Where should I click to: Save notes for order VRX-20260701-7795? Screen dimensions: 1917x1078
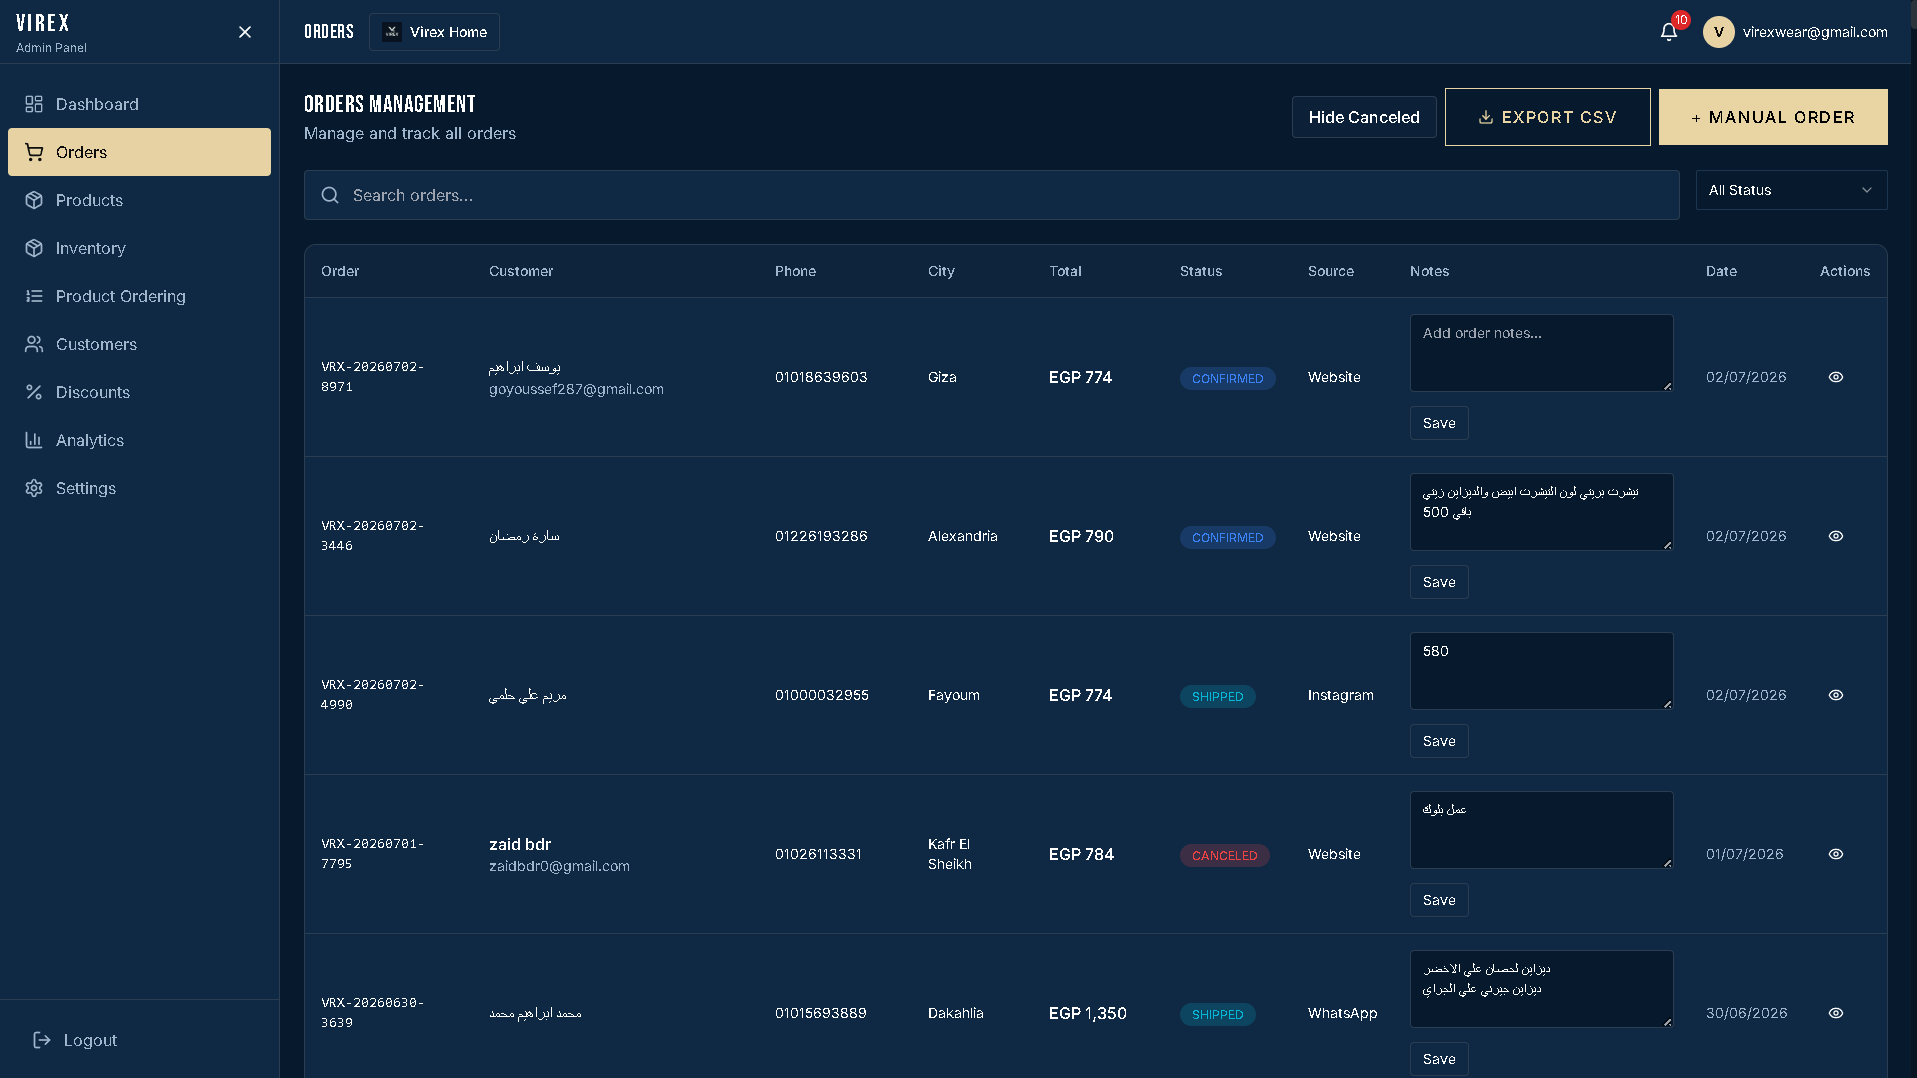tap(1439, 900)
